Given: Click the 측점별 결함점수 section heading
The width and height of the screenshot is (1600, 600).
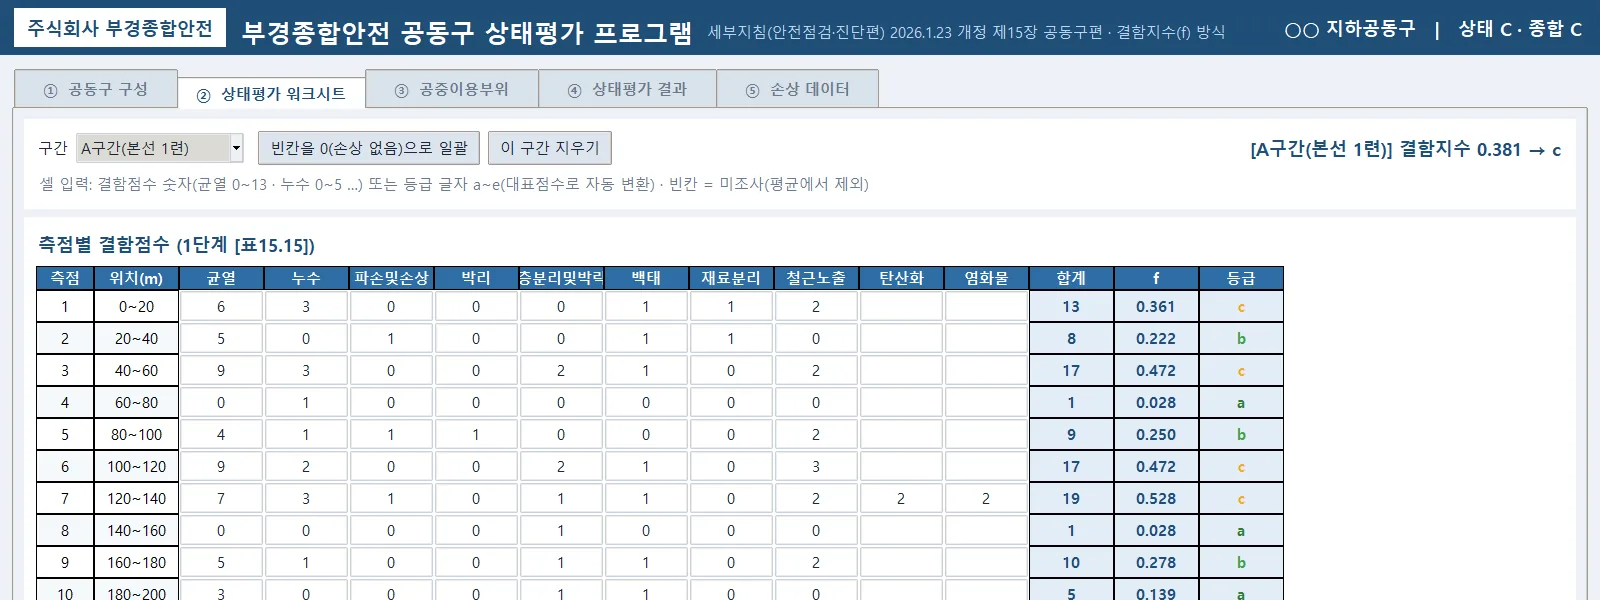Looking at the screenshot, I should pyautogui.click(x=176, y=245).
